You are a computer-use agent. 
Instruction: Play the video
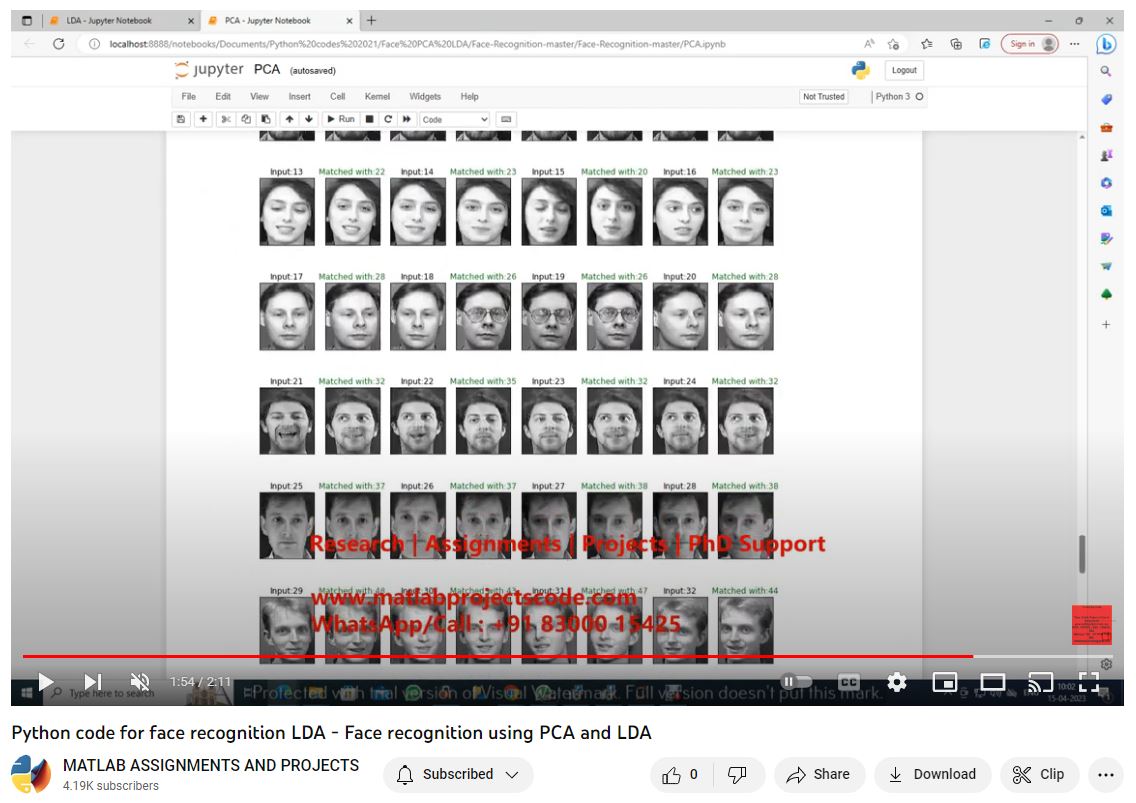click(45, 682)
